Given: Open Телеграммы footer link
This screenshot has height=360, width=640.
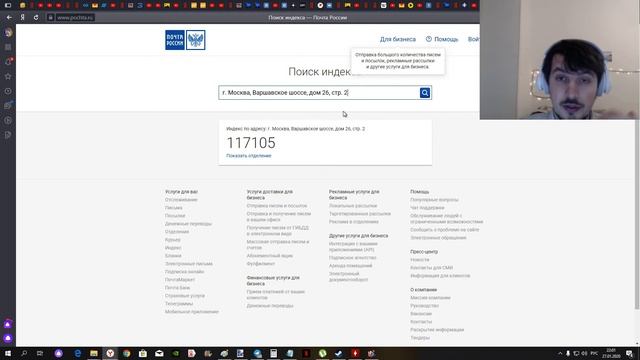Looking at the screenshot, I should (x=179, y=304).
